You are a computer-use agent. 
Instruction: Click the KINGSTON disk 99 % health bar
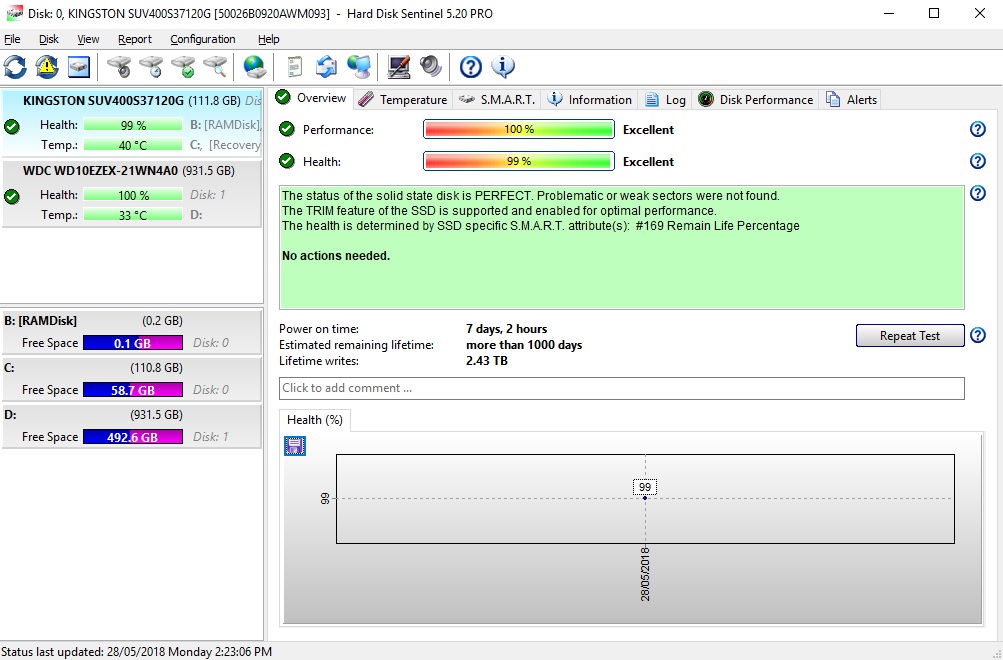tap(133, 125)
